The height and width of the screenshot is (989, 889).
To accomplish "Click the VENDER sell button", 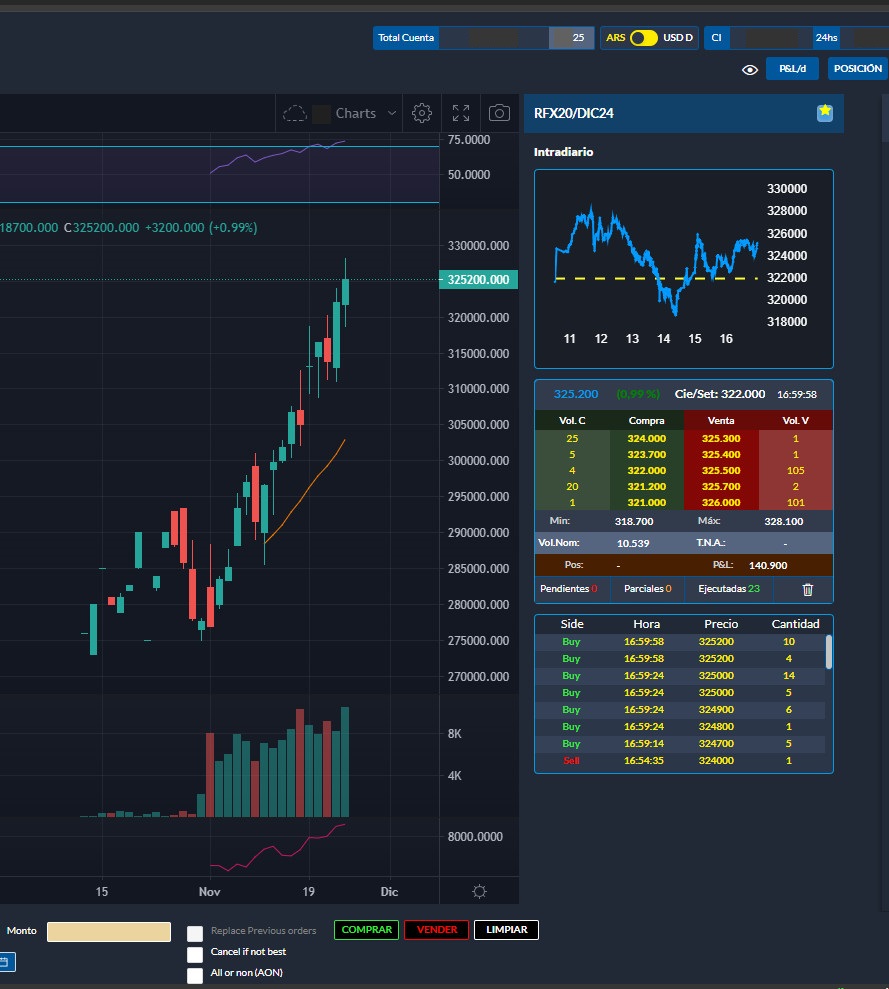I will click(437, 930).
